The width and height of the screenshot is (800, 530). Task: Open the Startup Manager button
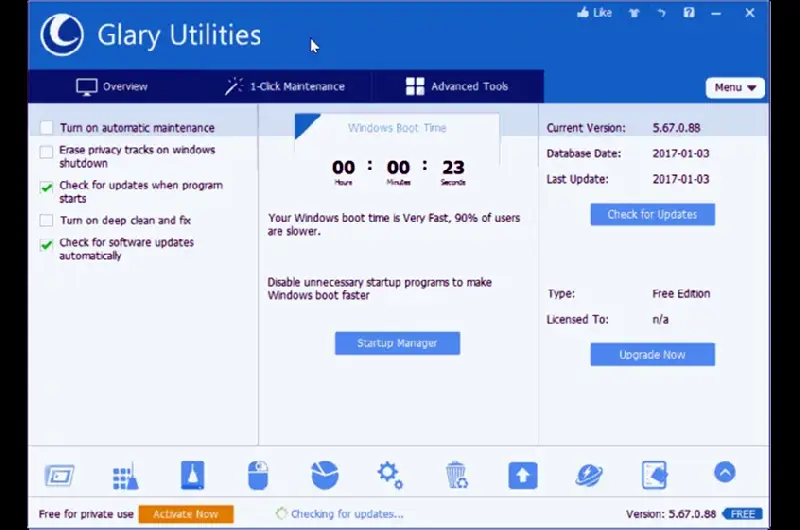coord(397,343)
